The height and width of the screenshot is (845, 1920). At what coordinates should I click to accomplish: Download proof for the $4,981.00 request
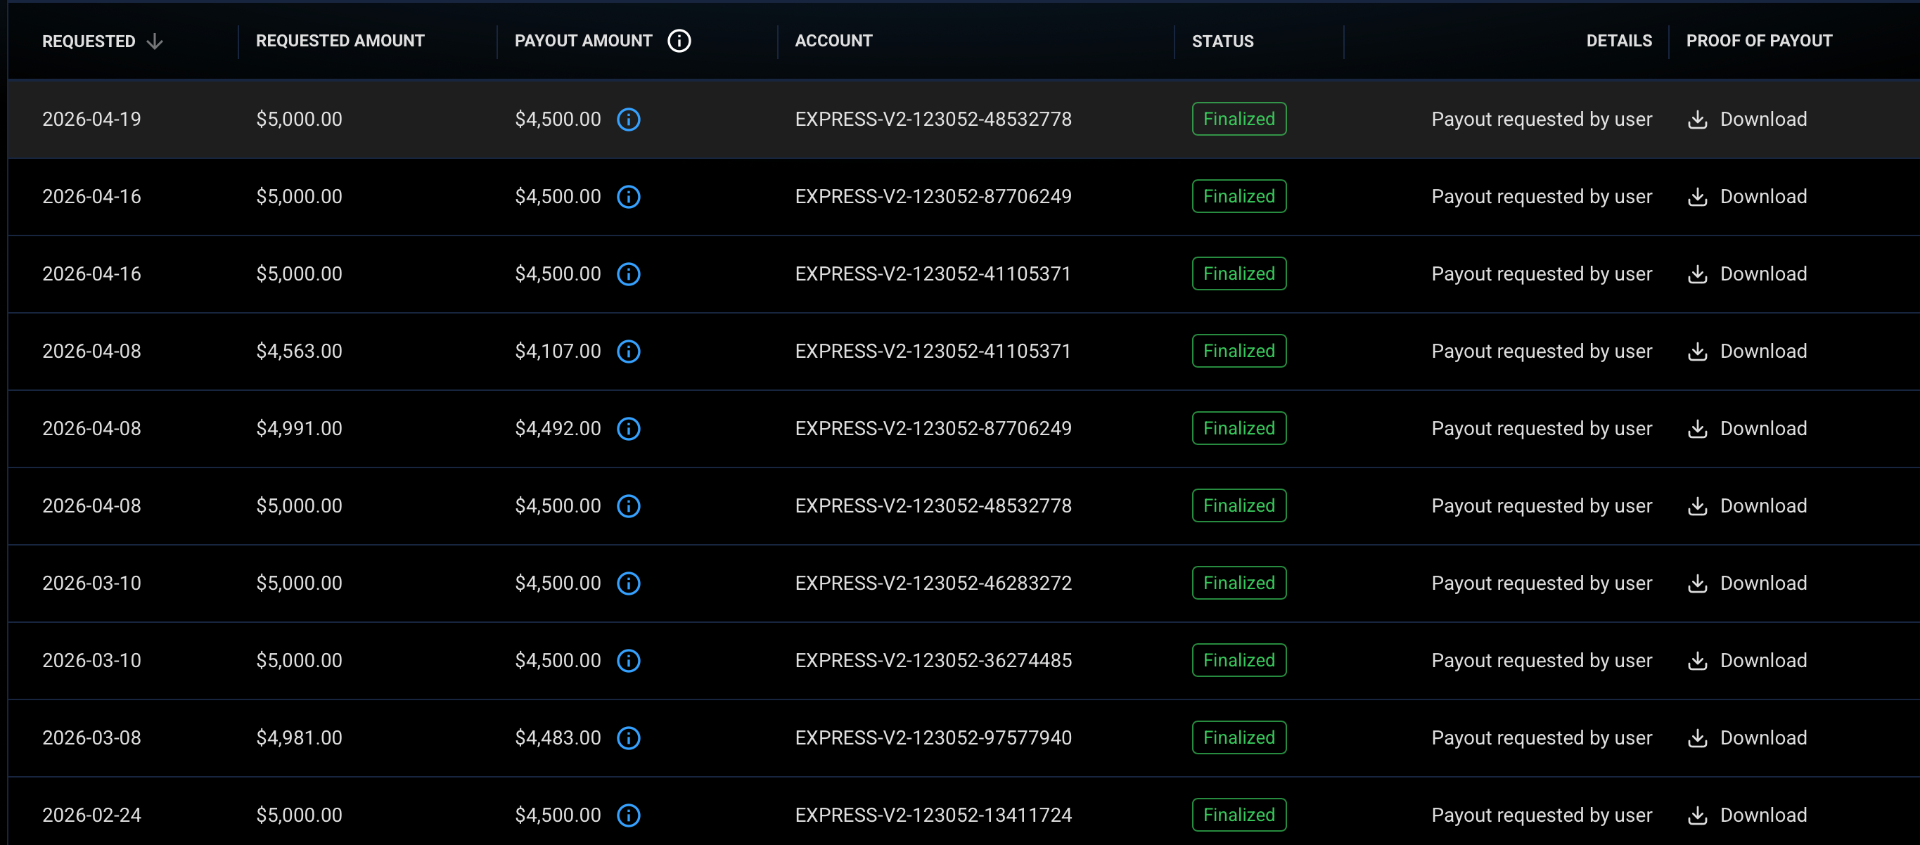tap(1747, 738)
